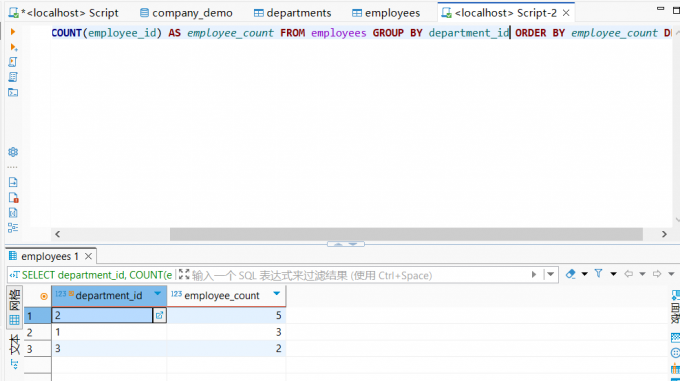Click the editor scroll right arrow
Image resolution: width=680 pixels, height=381 pixels.
[x=664, y=234]
